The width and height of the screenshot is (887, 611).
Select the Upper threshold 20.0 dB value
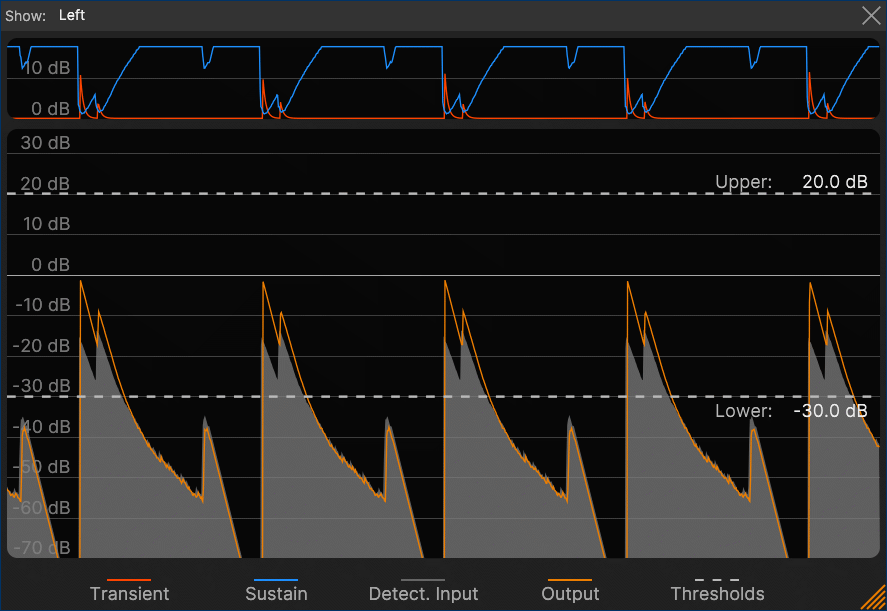(834, 182)
